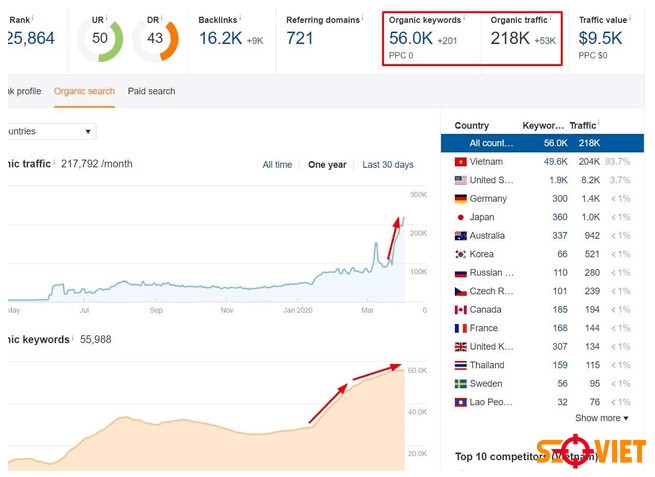Open Backlinks value 16.2K
This screenshot has width=655, height=477.
point(220,38)
